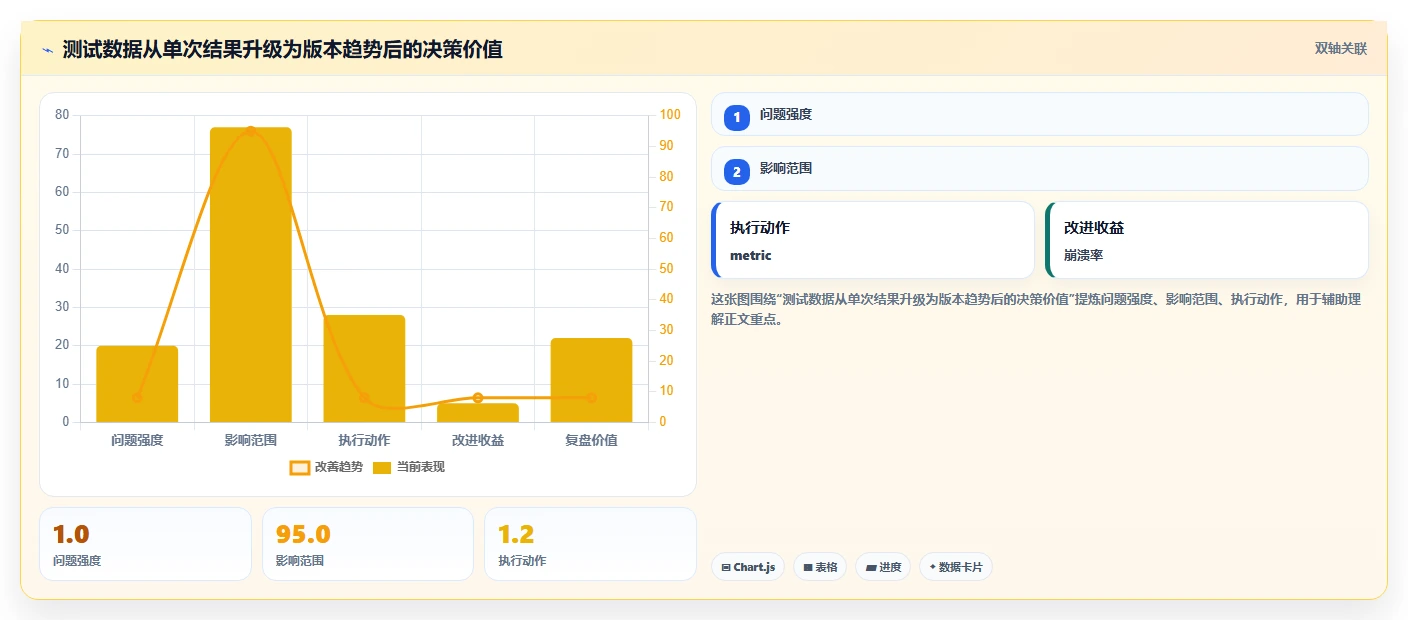This screenshot has height=620, width=1408.
Task: Click the 数据卡片 tag
Action: point(956,567)
